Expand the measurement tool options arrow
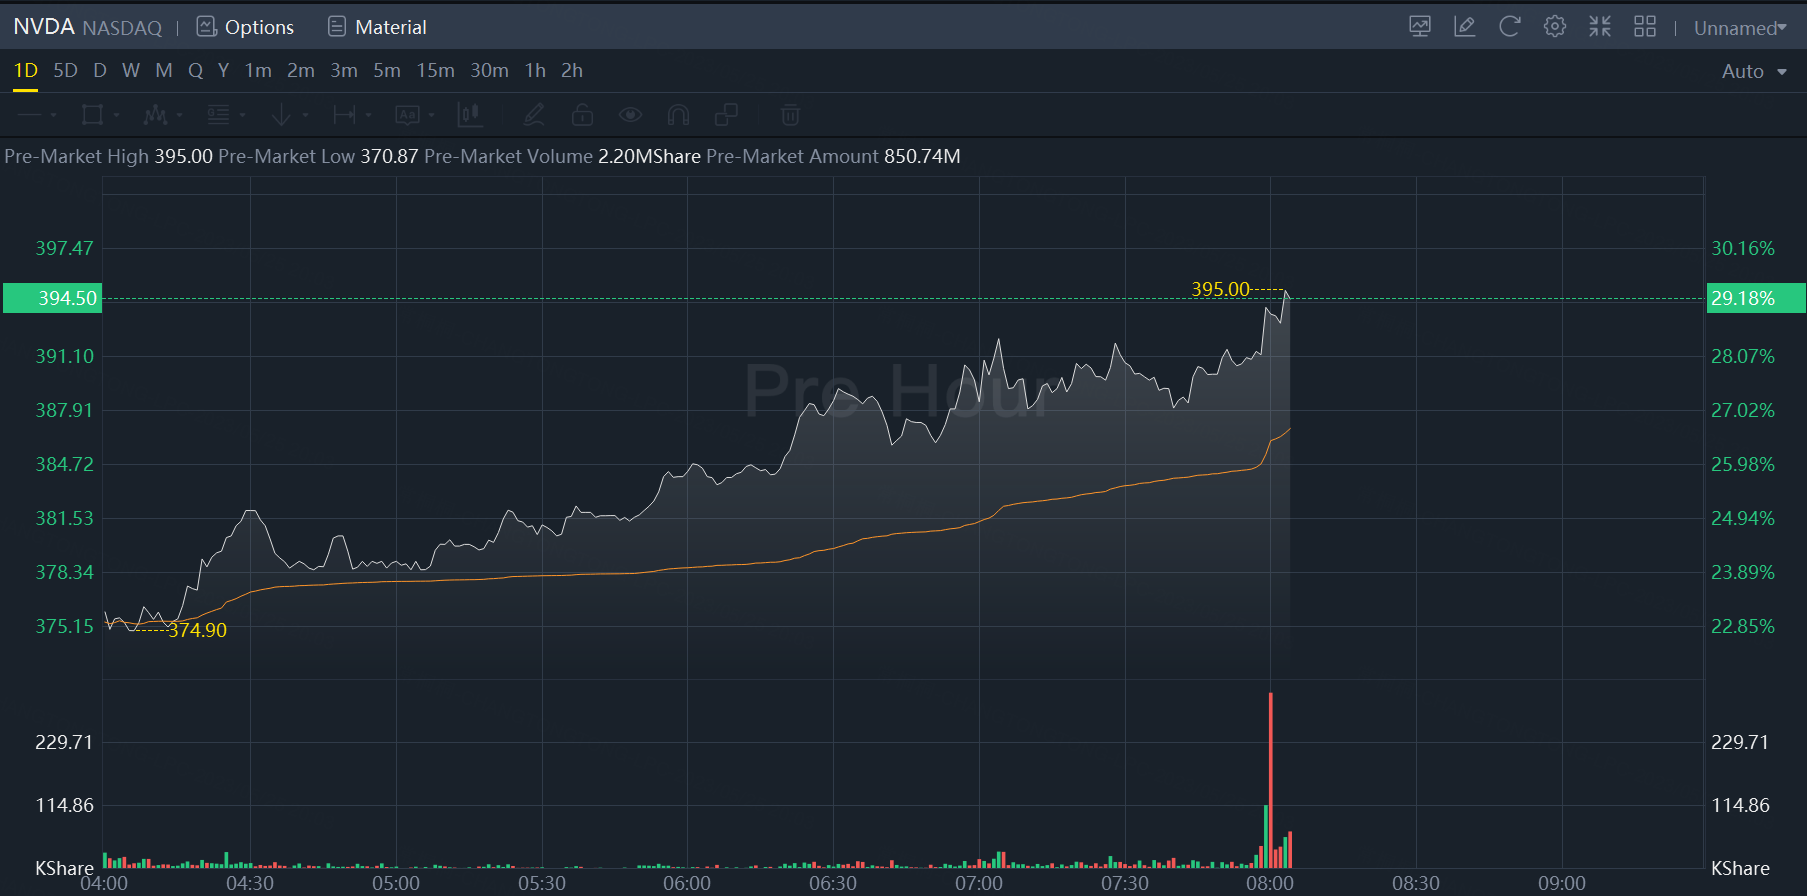 click(368, 116)
